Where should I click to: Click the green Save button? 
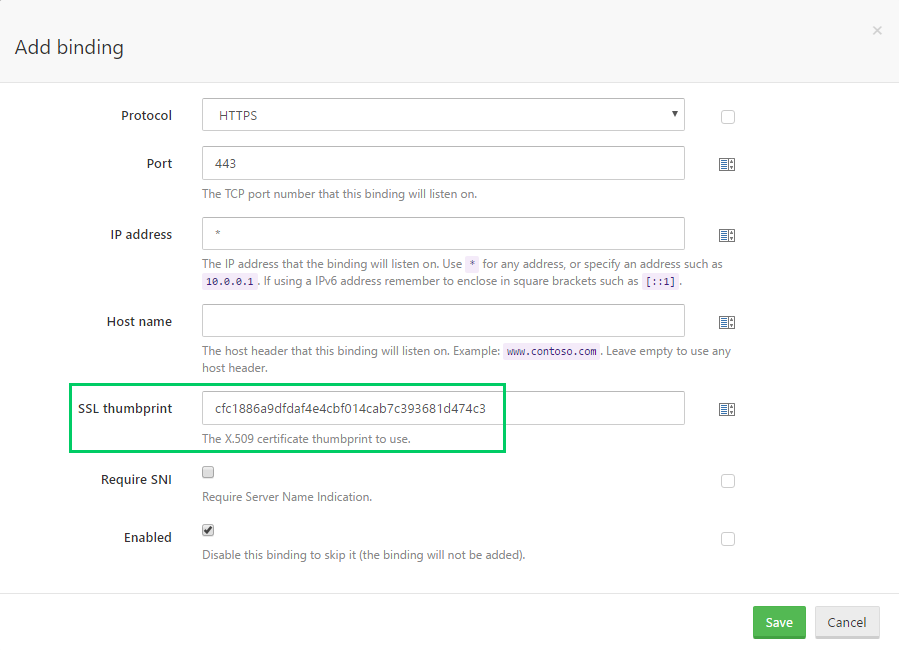779,622
